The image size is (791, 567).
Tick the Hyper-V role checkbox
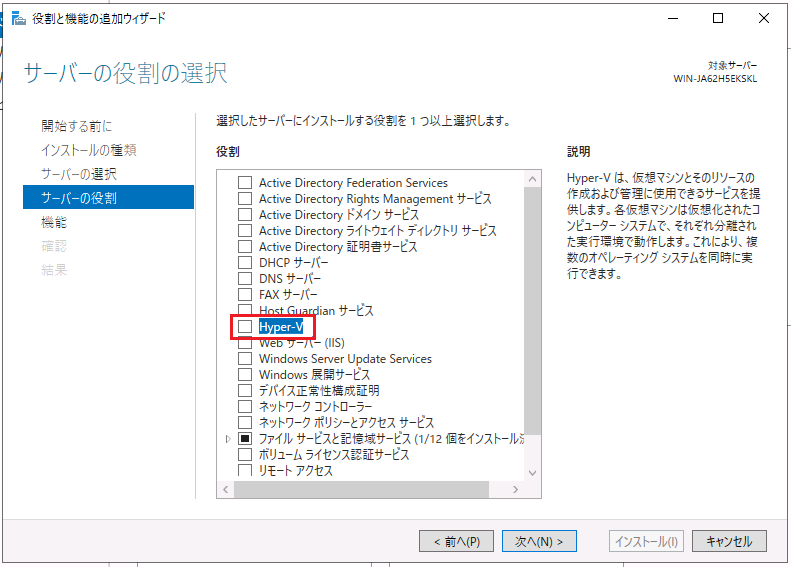(x=245, y=326)
